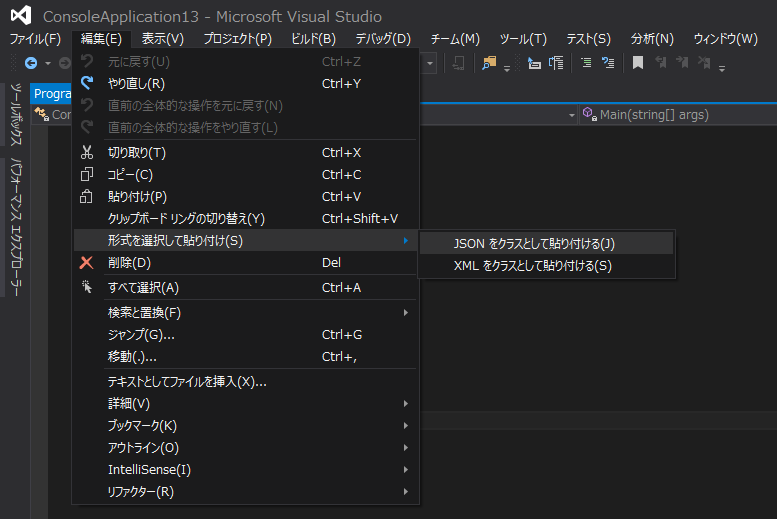Open the ファイル(F) menu
Screen dimensions: 777x519
coord(35,39)
